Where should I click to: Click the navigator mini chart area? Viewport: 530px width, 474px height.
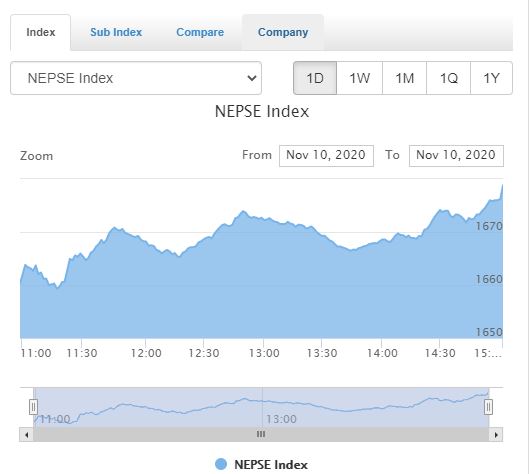261,407
